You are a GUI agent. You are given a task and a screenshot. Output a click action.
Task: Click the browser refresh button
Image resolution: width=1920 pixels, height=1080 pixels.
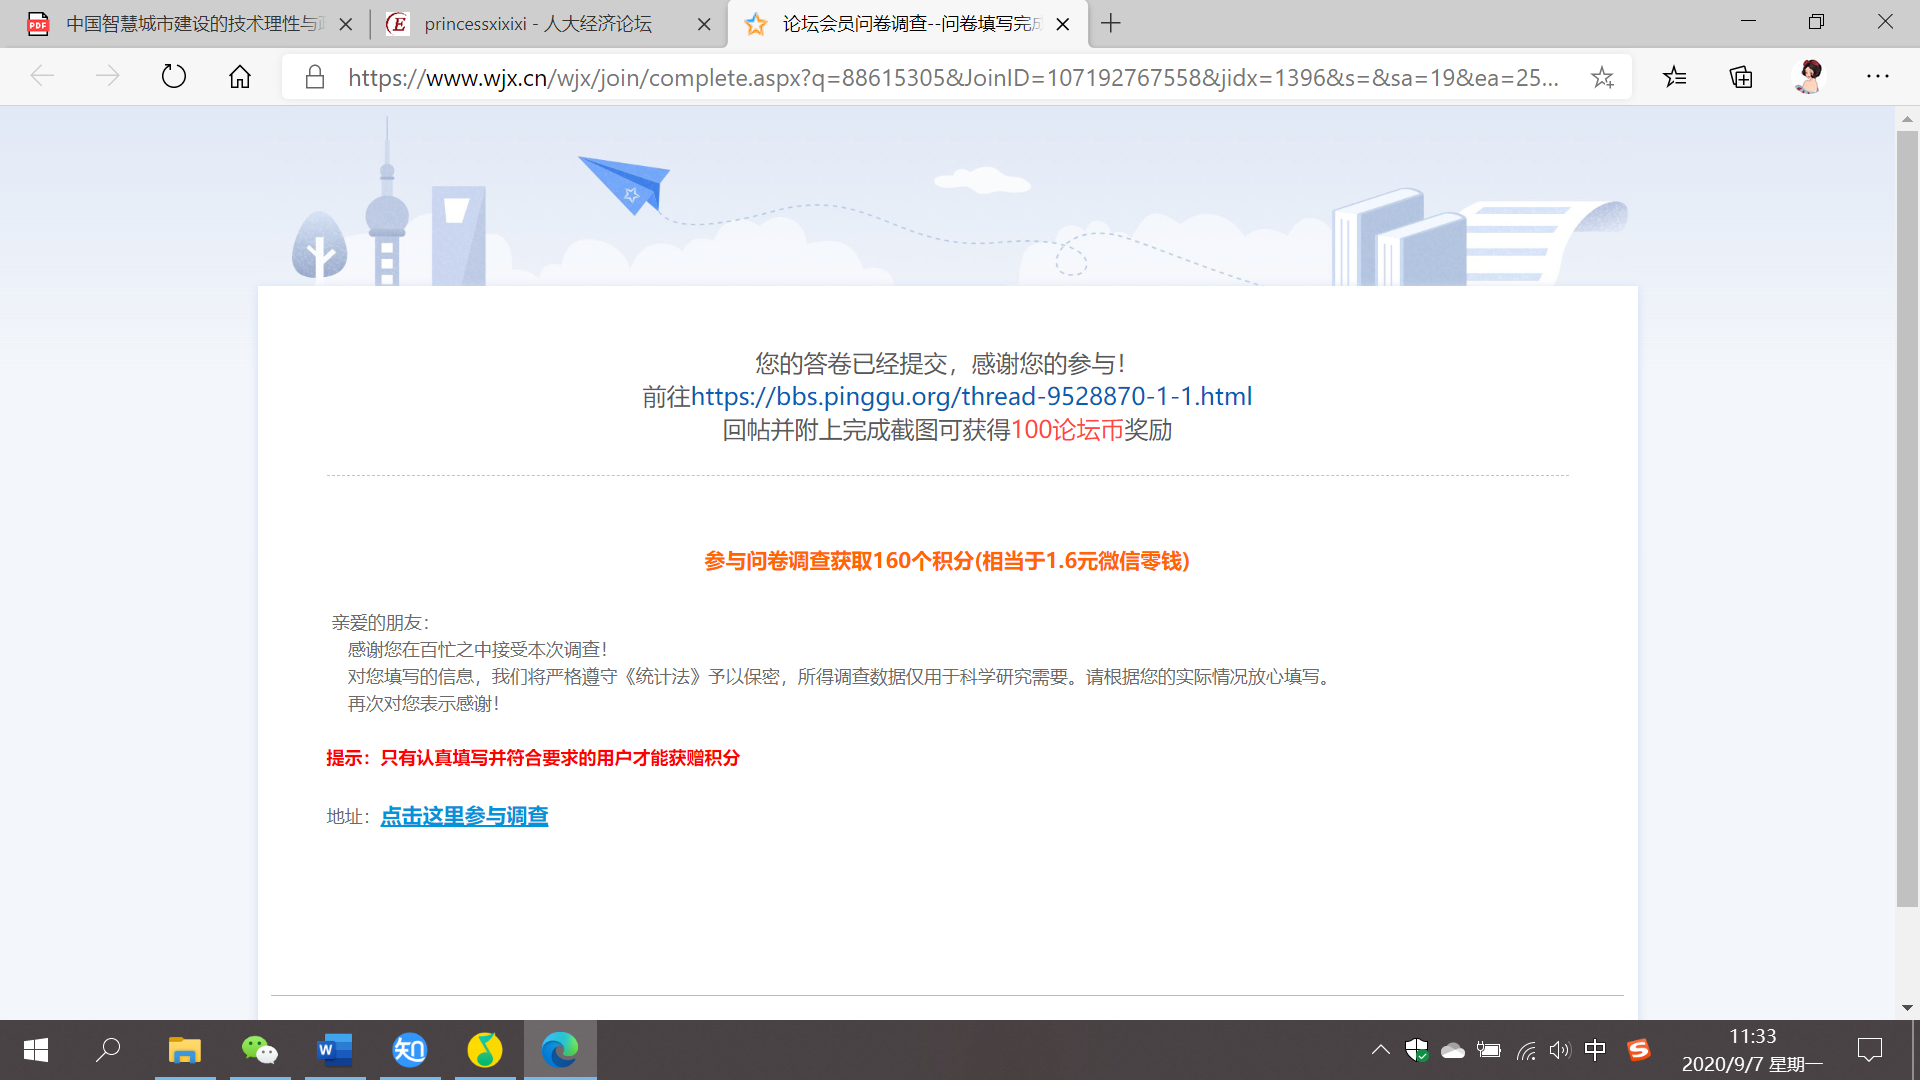click(x=174, y=77)
